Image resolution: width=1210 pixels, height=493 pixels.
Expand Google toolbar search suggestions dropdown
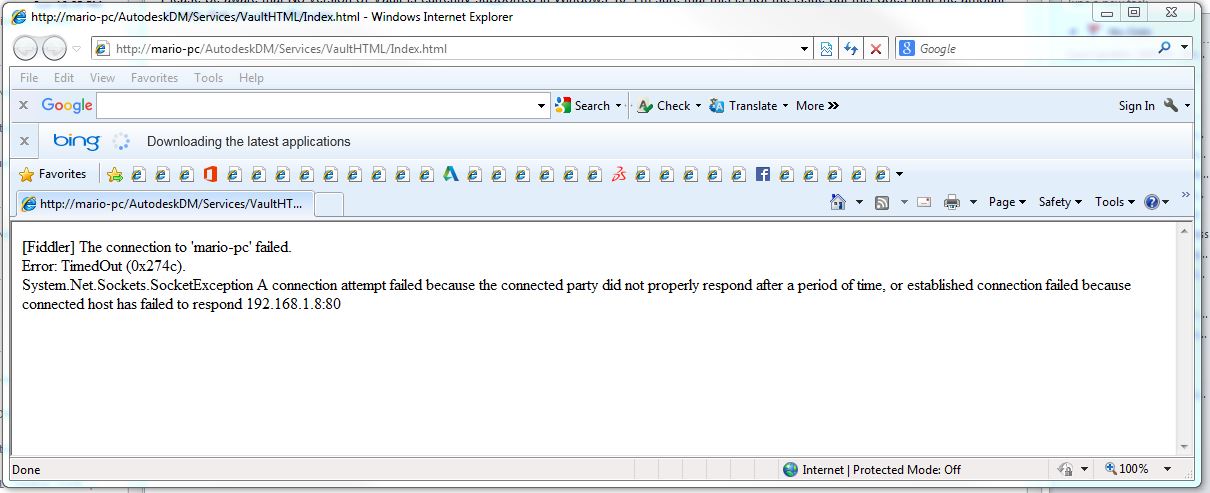pos(543,105)
